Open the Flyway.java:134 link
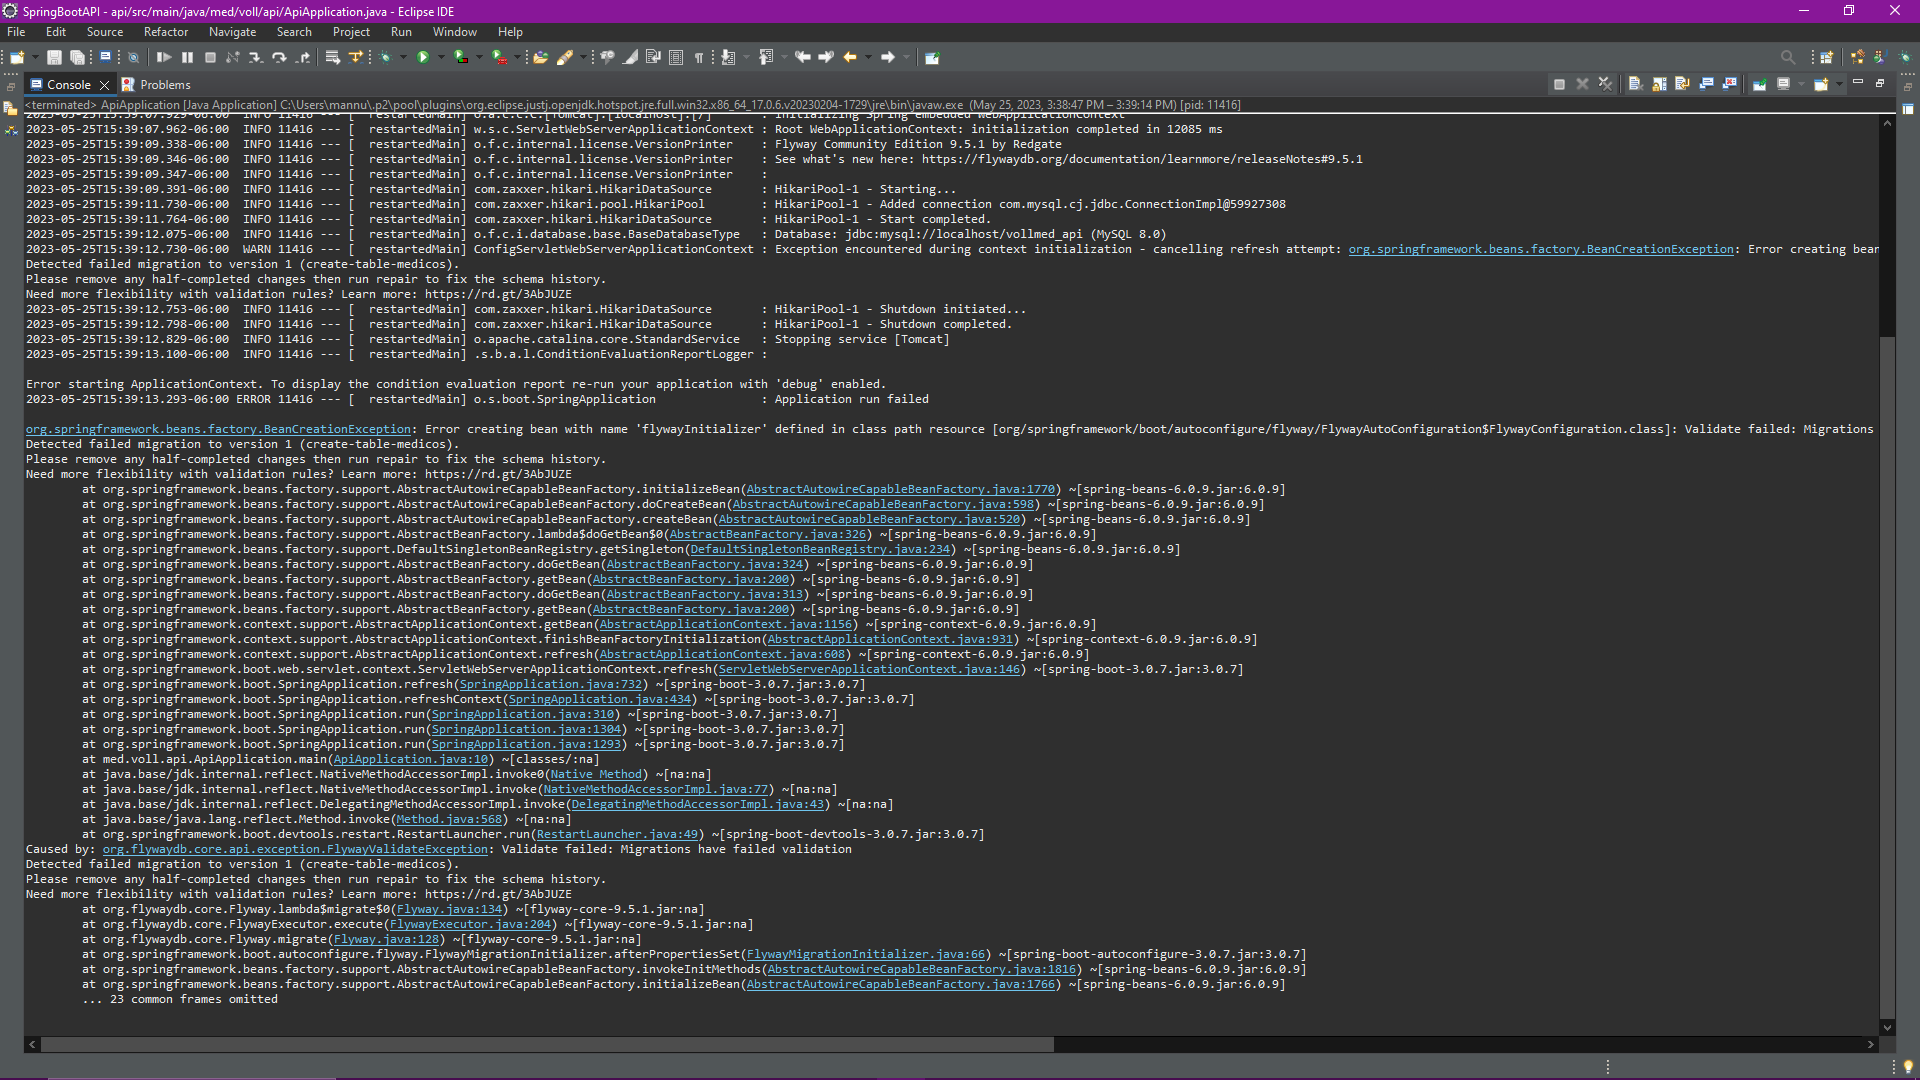The width and height of the screenshot is (1920, 1080). 449,909
